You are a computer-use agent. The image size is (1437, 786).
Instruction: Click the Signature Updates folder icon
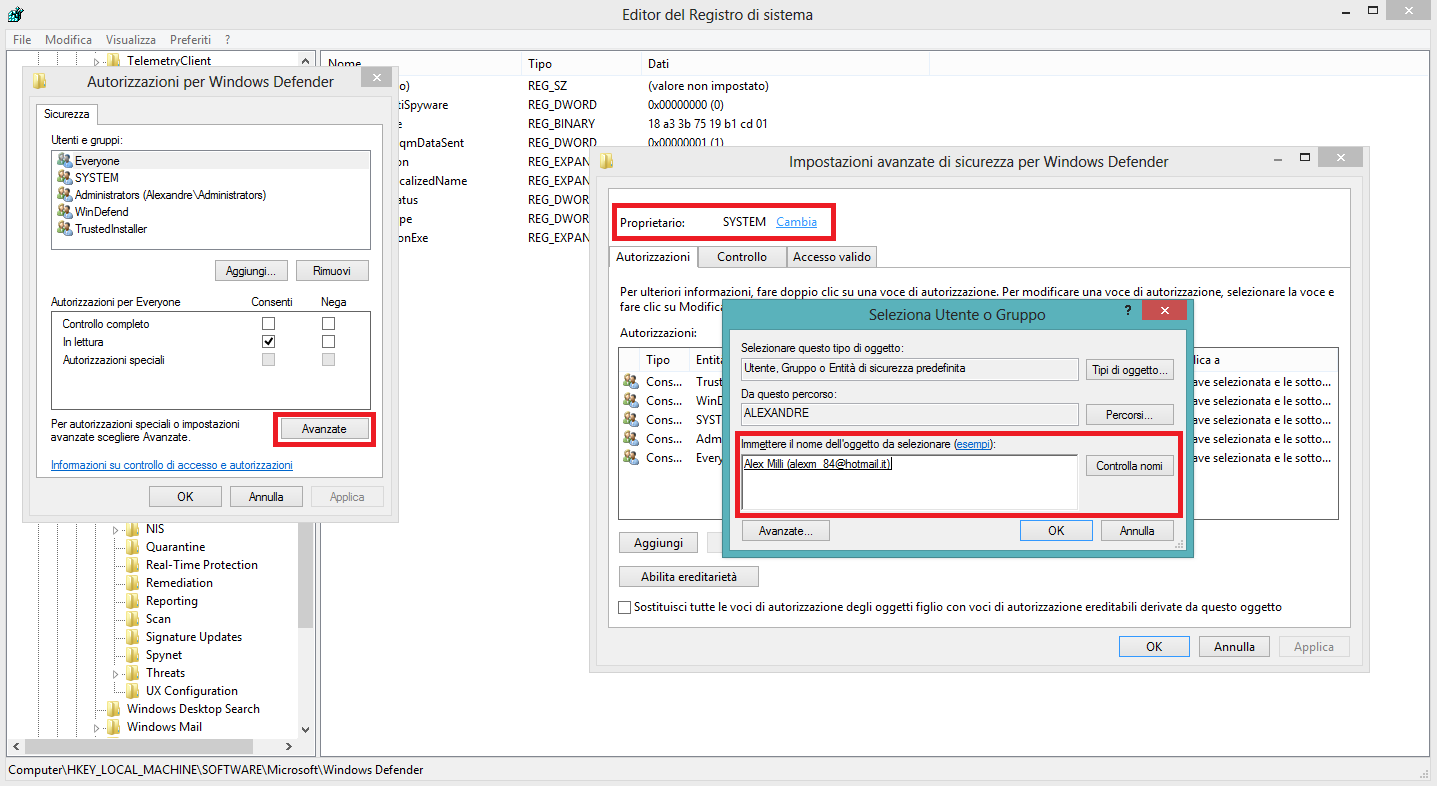[133, 637]
